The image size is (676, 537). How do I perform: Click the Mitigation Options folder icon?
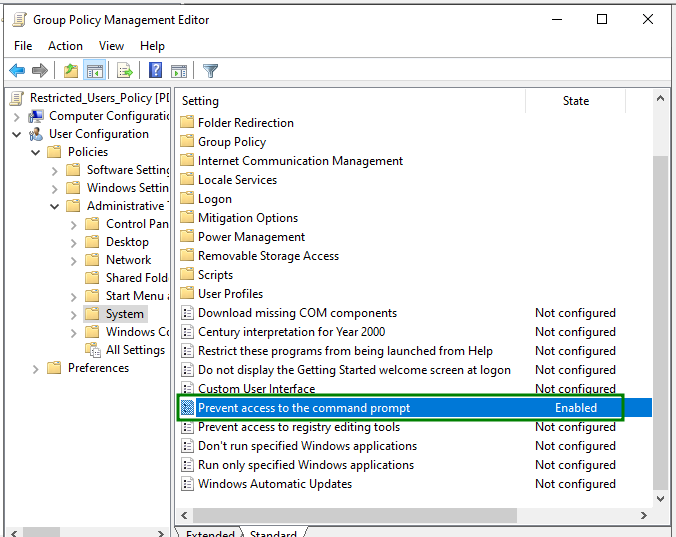[x=187, y=218]
